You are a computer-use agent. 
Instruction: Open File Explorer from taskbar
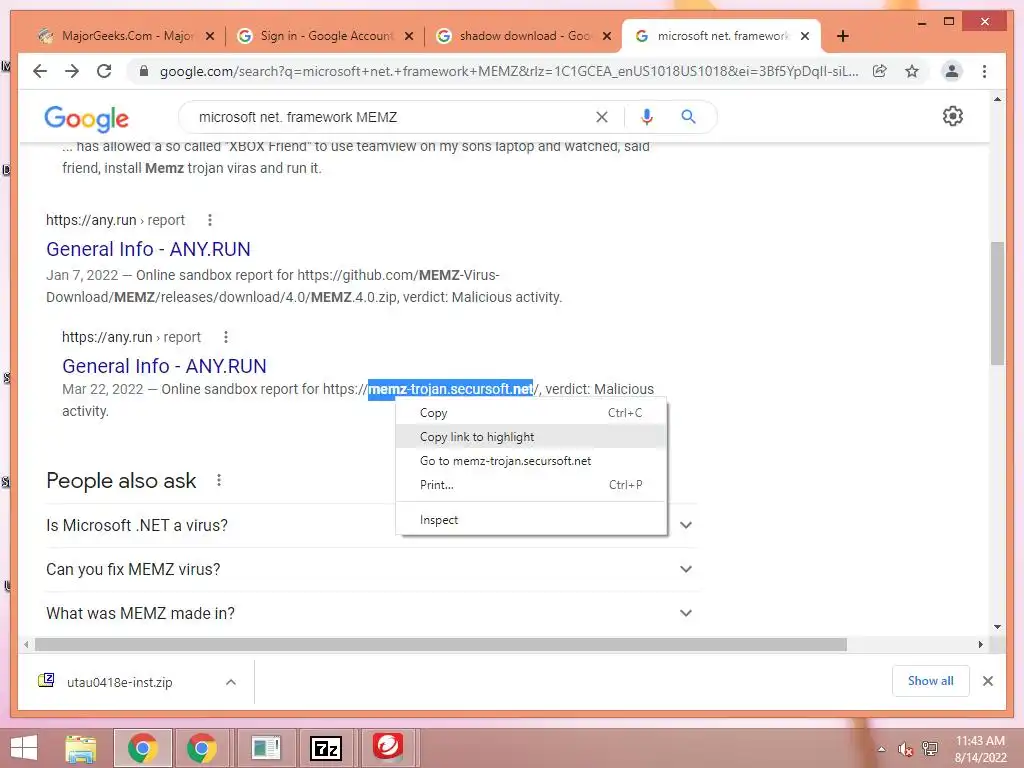coord(81,748)
